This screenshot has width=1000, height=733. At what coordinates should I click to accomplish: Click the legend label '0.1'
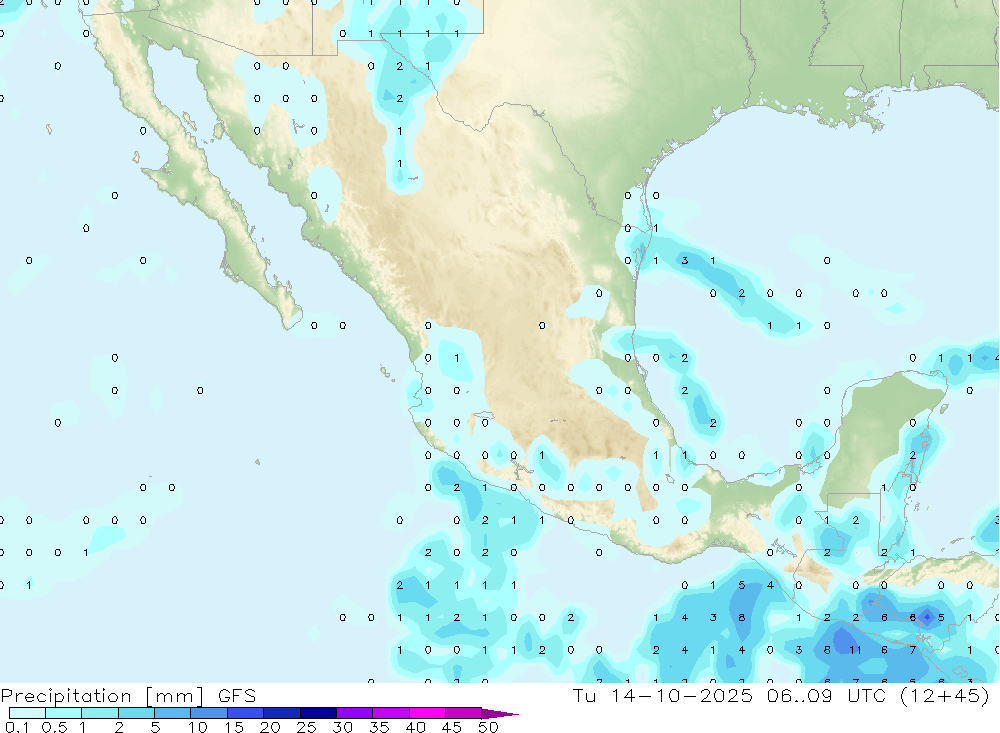pyautogui.click(x=17, y=727)
